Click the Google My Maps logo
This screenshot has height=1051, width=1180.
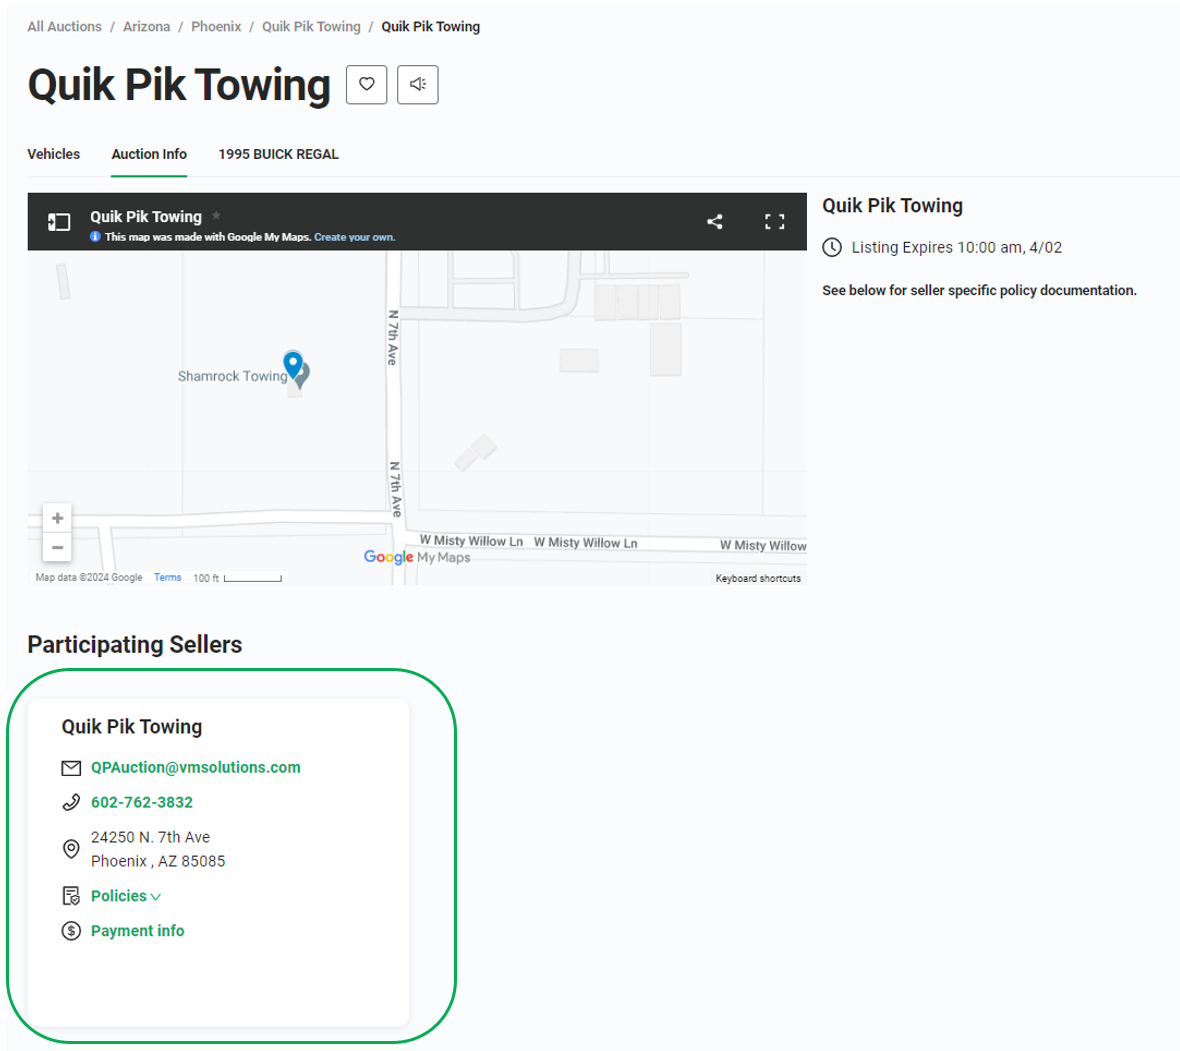coord(417,557)
